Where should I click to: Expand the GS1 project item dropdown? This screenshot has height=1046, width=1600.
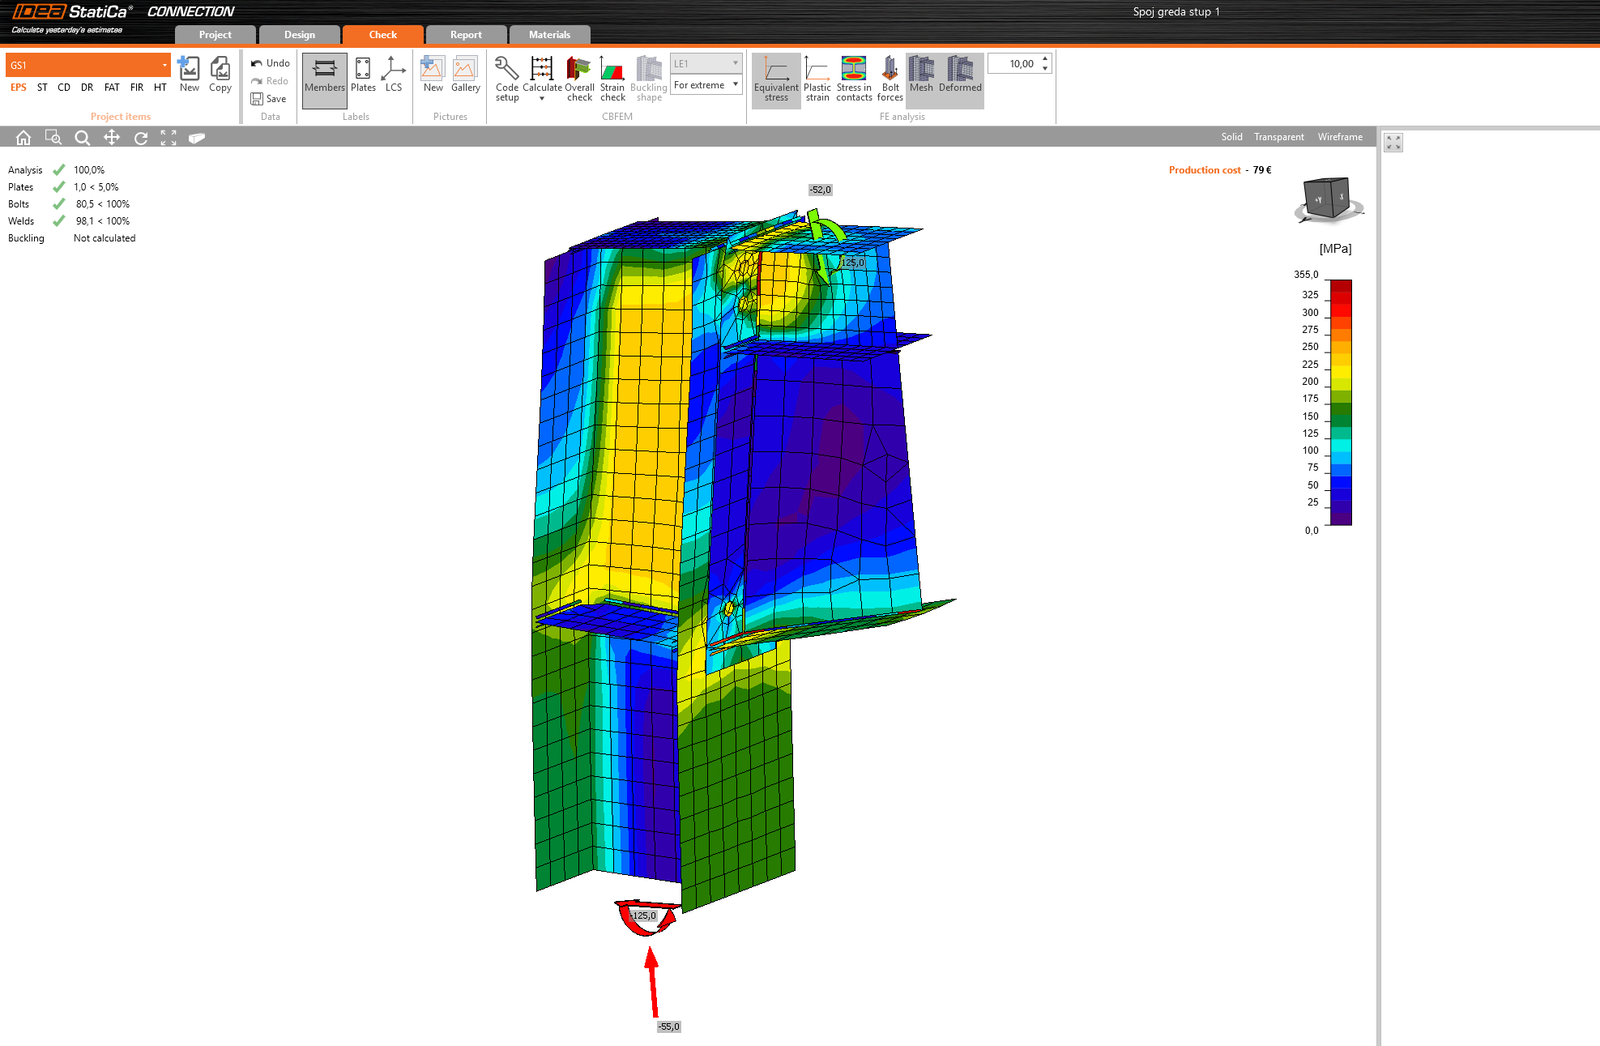click(x=164, y=65)
